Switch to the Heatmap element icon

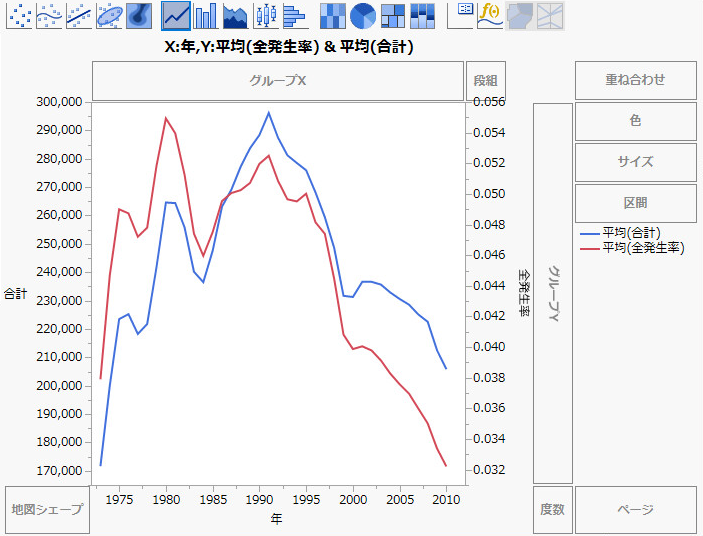333,15
